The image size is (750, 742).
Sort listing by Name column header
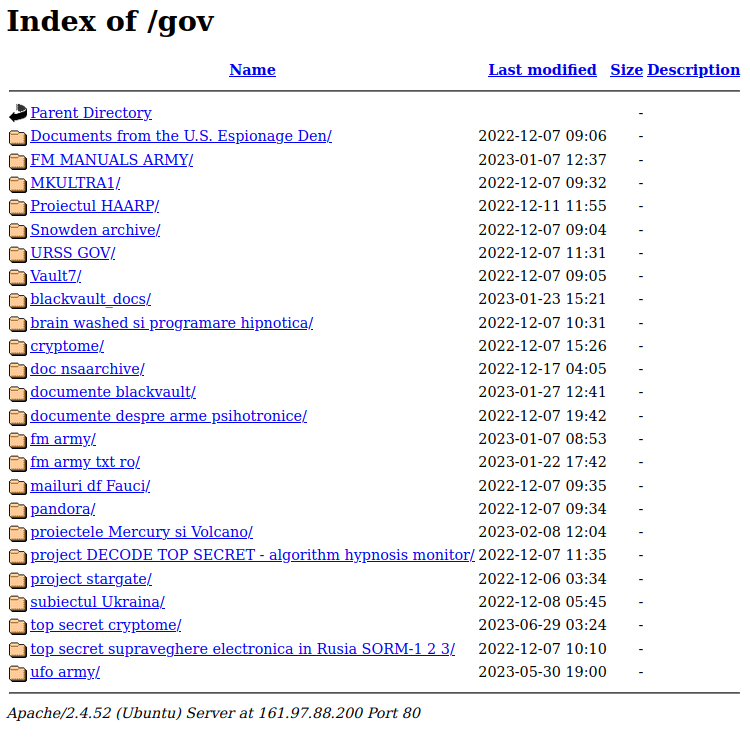coord(253,70)
